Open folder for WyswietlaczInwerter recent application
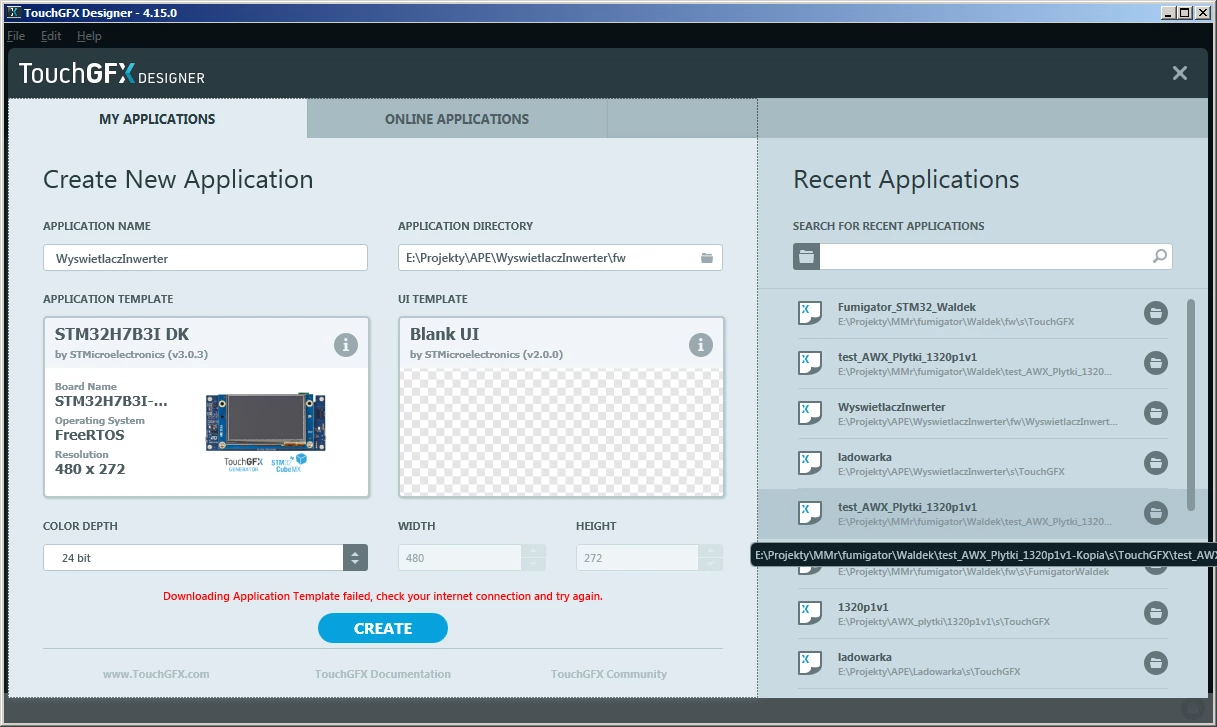This screenshot has width=1217, height=727. pyautogui.click(x=1155, y=413)
